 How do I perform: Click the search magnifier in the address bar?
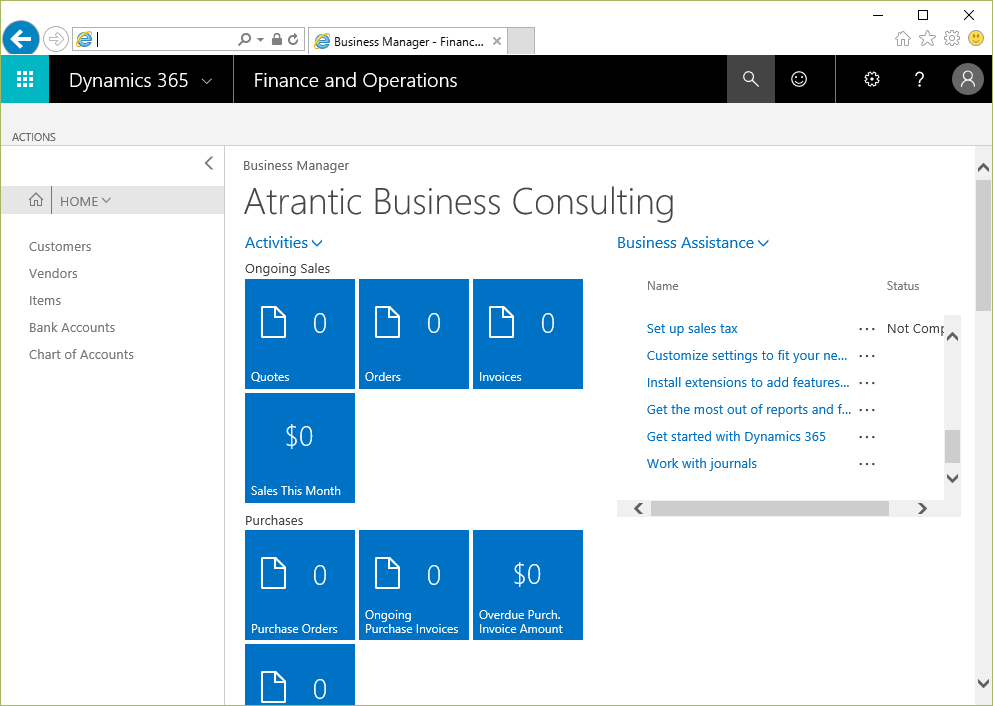tap(244, 39)
